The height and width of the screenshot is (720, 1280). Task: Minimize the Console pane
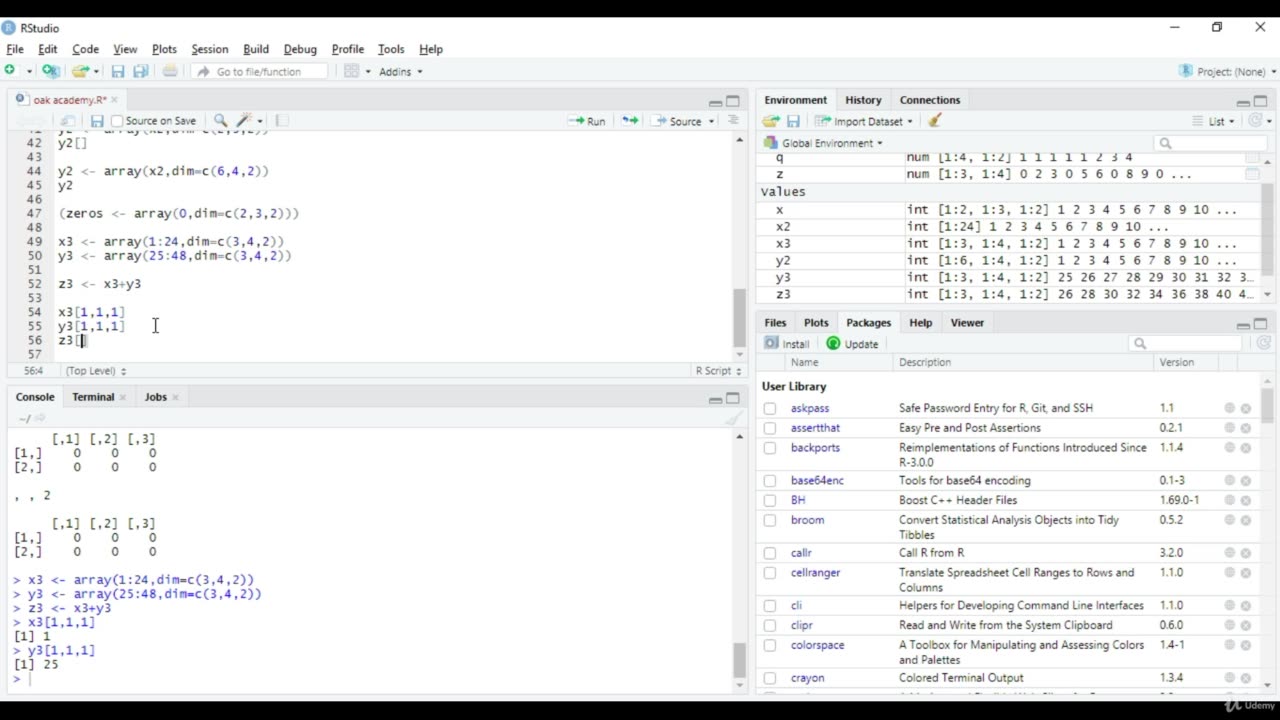coord(715,398)
